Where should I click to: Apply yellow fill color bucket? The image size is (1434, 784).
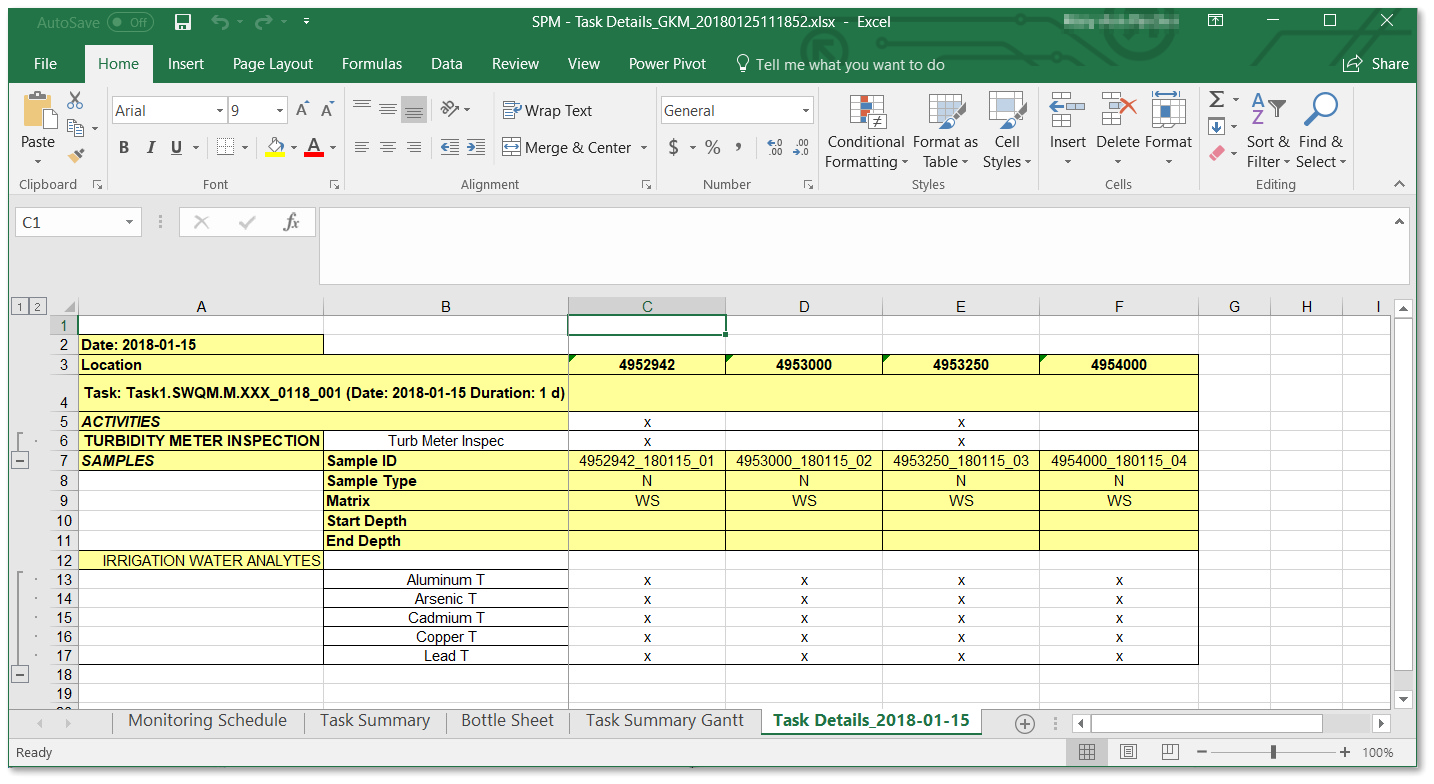pos(276,148)
